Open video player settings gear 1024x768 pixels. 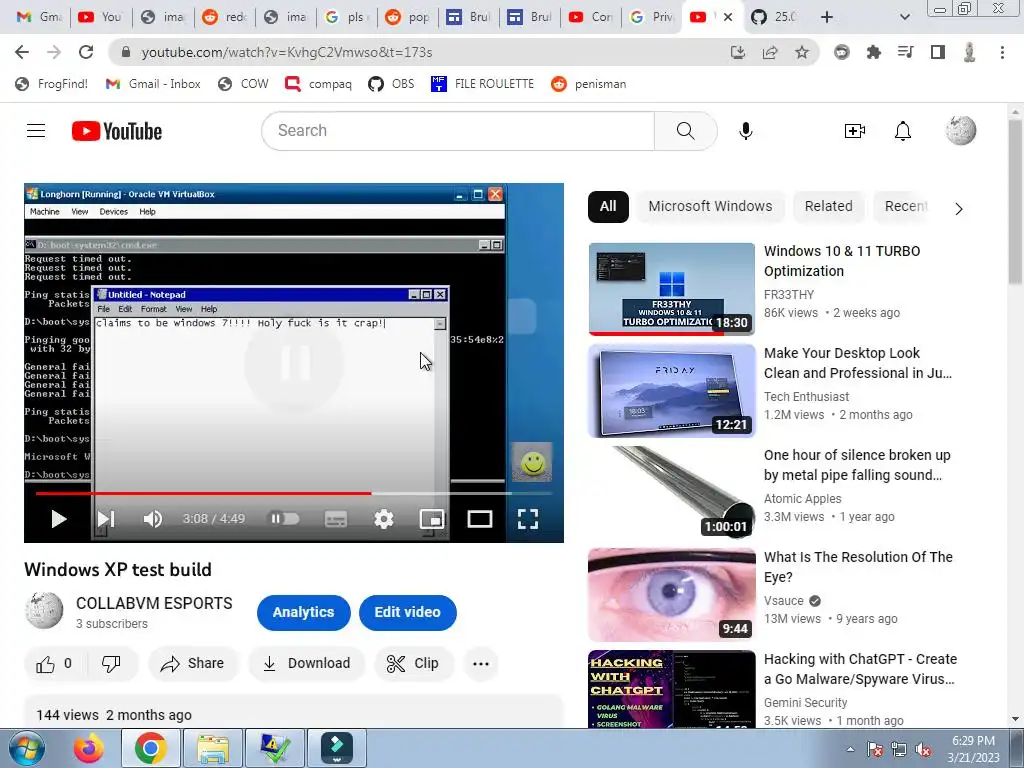point(383,519)
